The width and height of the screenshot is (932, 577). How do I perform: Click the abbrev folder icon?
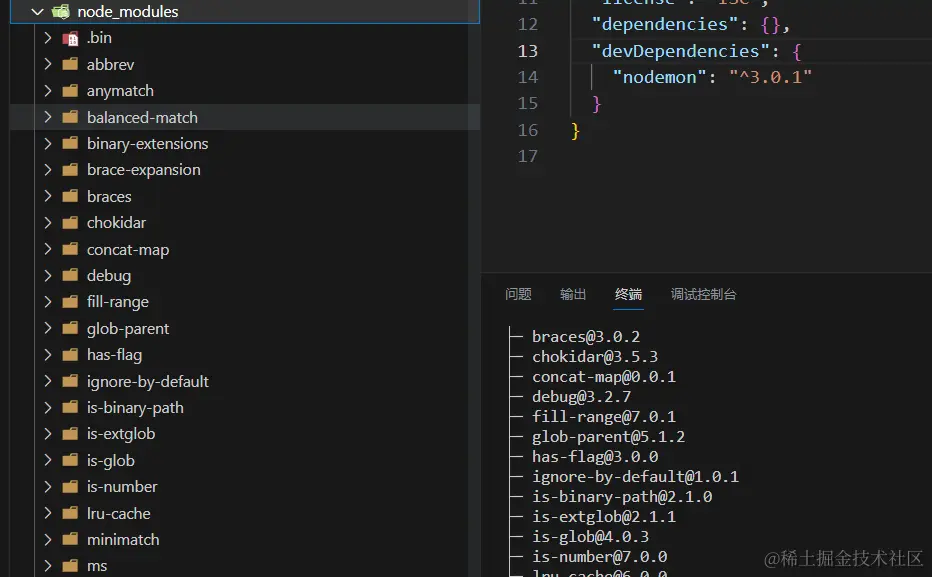[x=70, y=65]
